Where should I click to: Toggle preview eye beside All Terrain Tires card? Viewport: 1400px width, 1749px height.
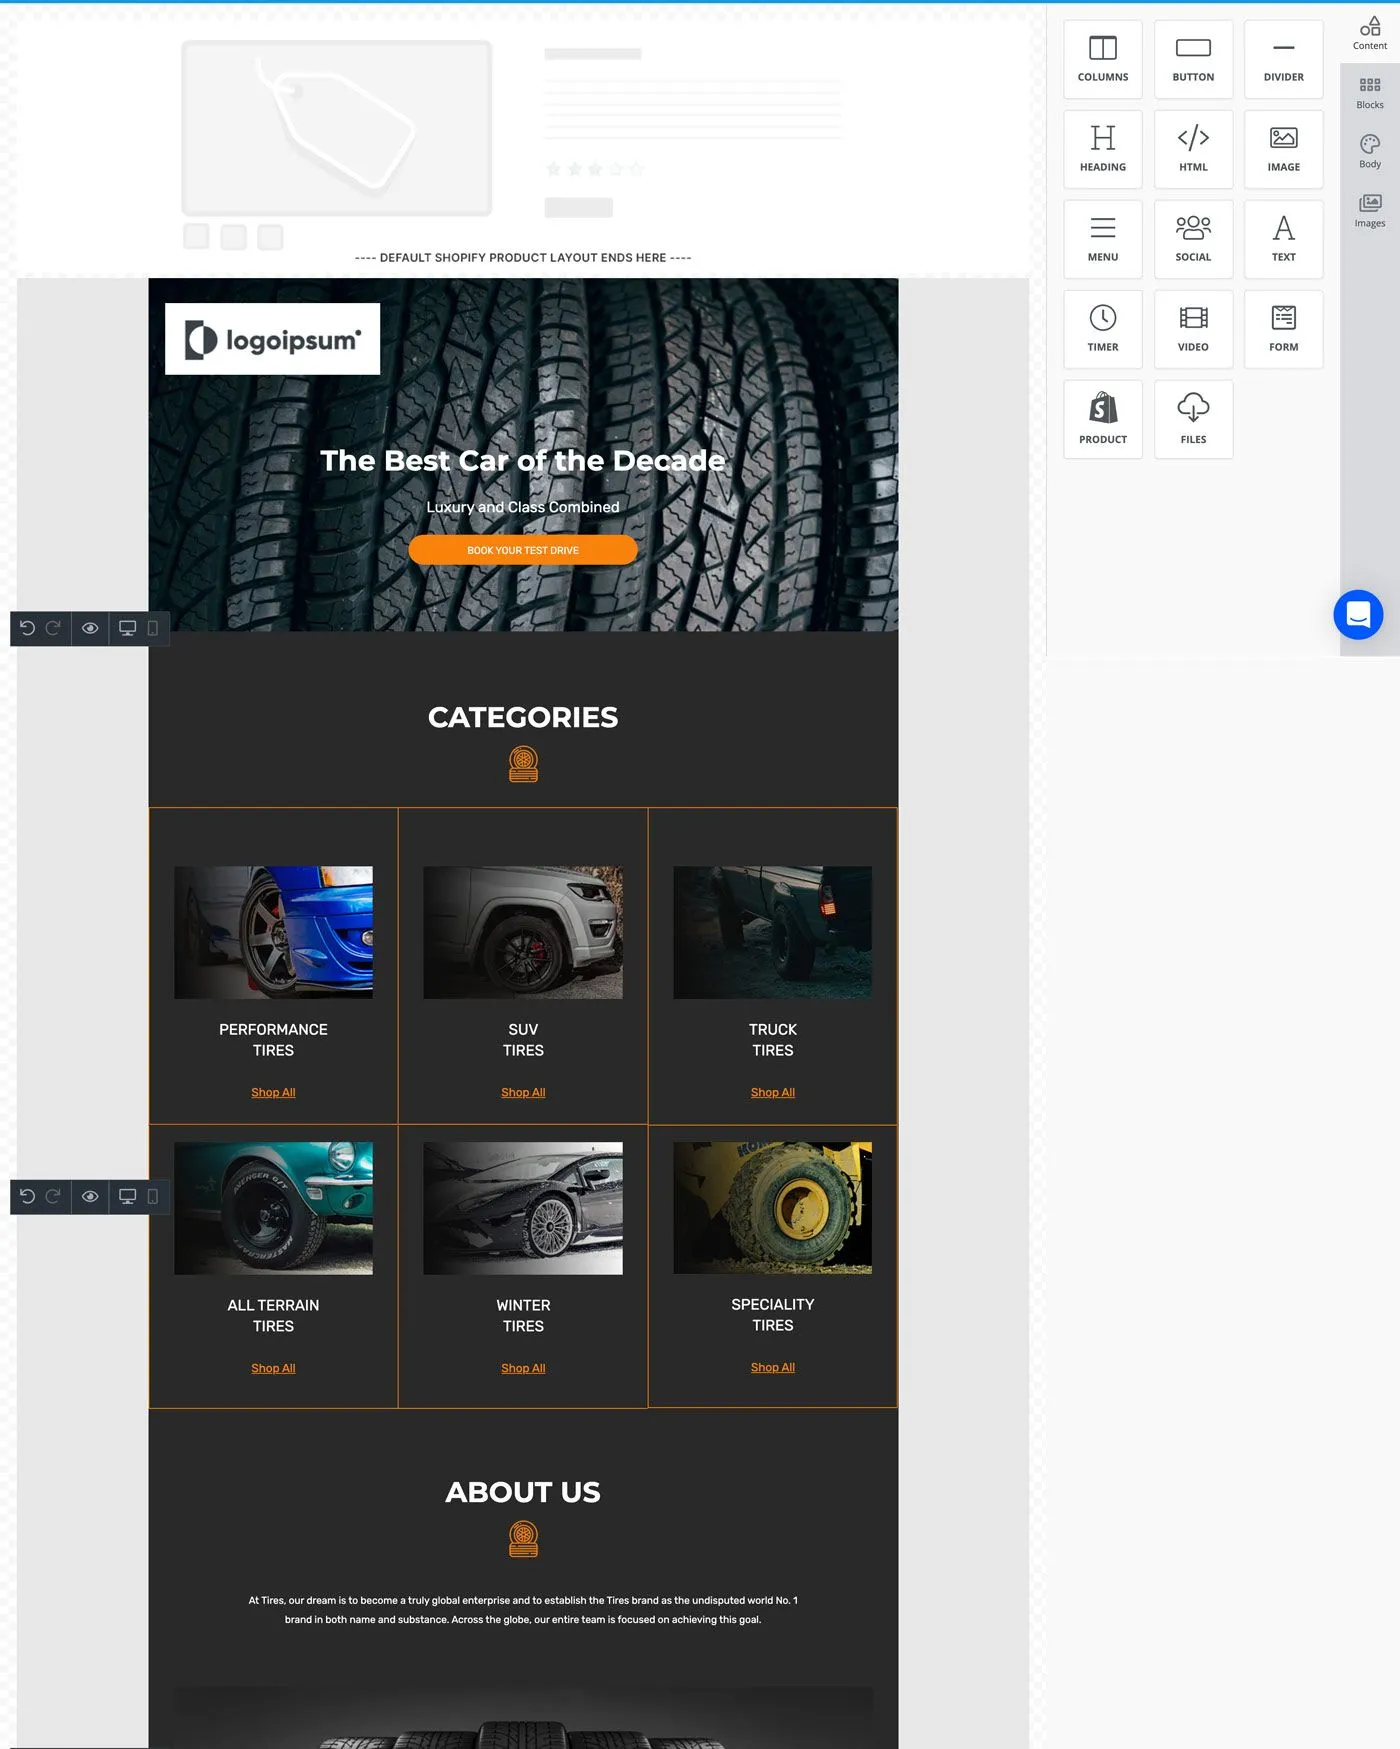tap(90, 1196)
